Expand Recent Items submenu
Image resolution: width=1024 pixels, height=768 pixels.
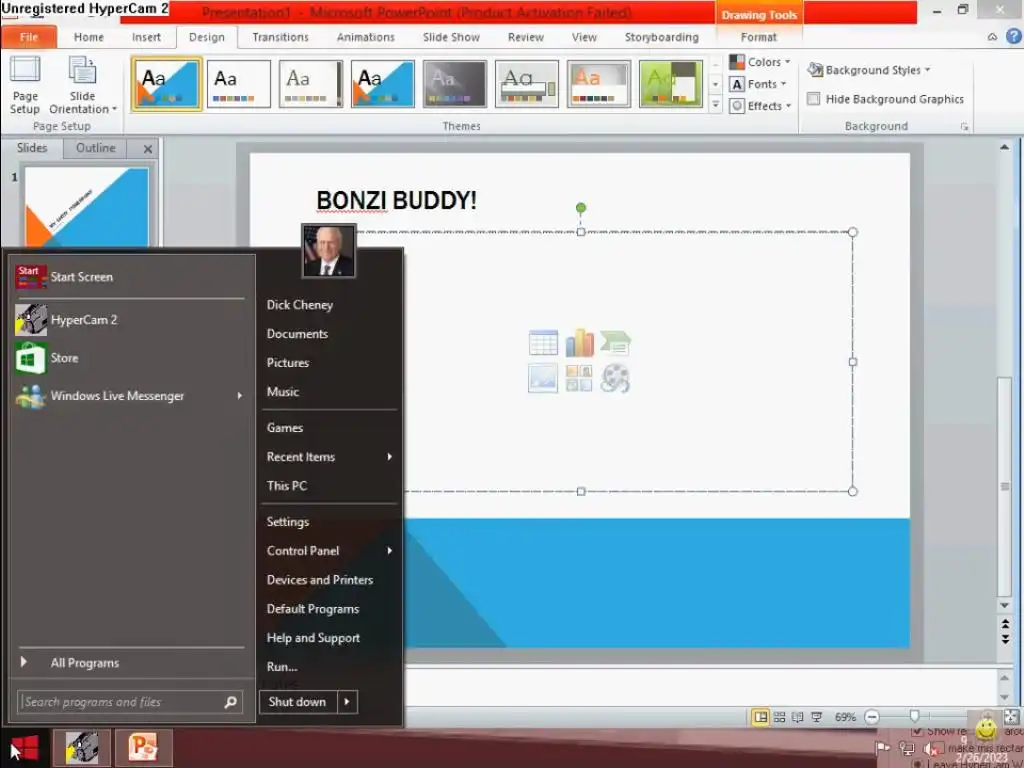point(330,457)
